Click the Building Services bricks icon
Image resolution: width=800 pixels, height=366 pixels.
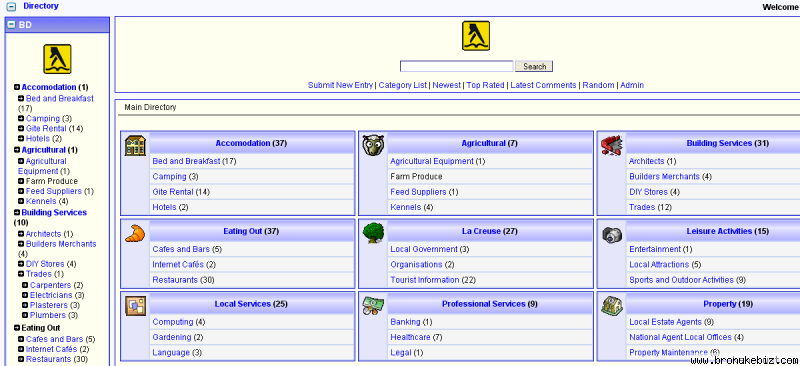(x=611, y=145)
